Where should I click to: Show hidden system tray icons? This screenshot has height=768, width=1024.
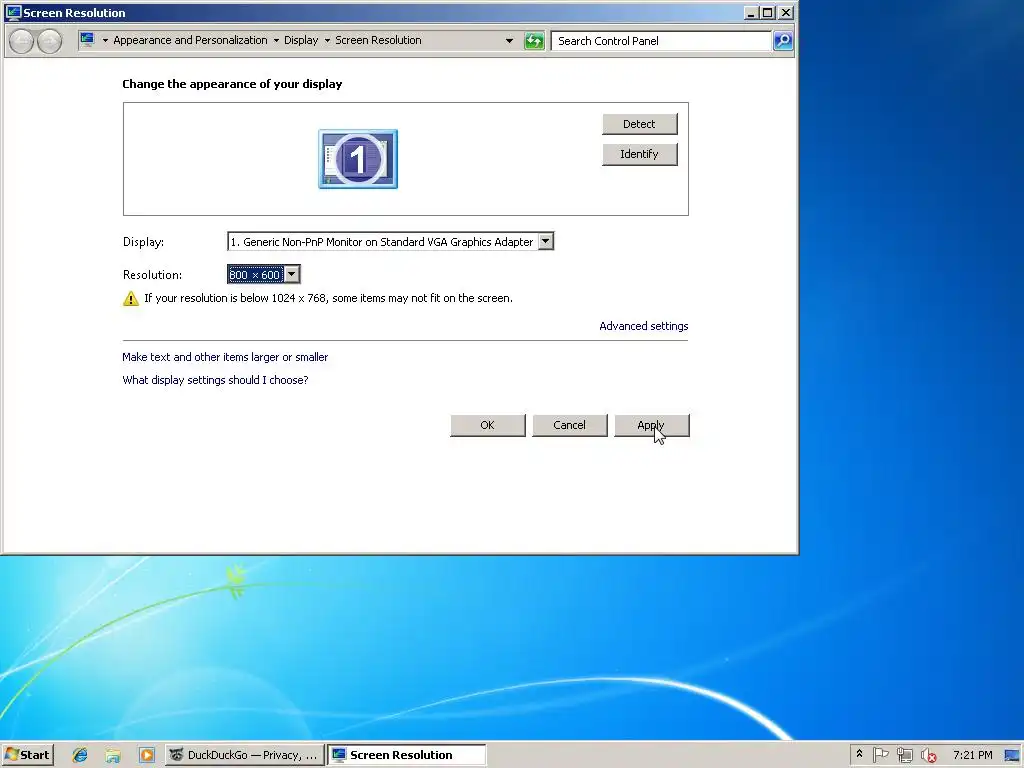(859, 754)
